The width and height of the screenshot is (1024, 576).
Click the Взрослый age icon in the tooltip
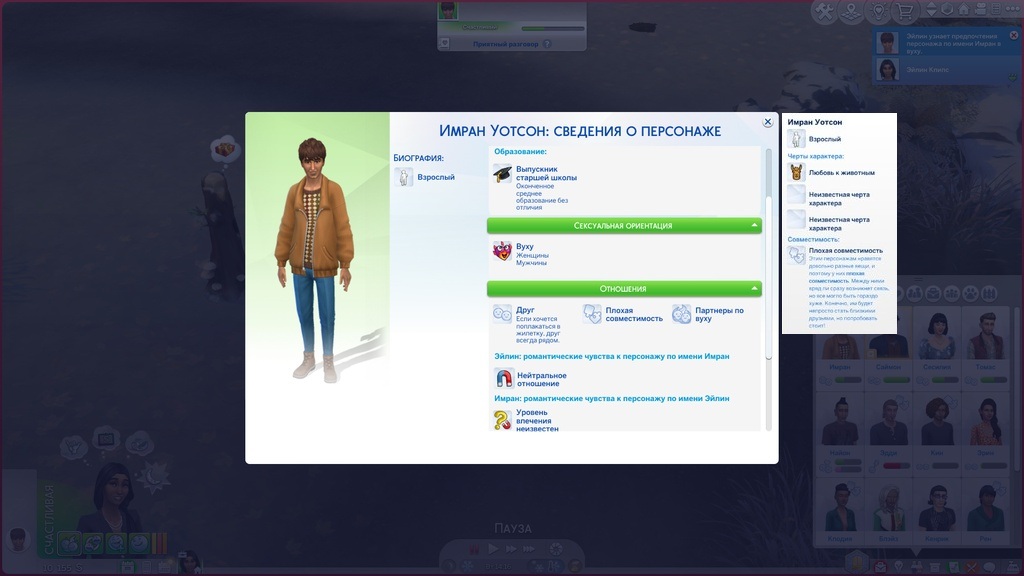click(x=796, y=138)
